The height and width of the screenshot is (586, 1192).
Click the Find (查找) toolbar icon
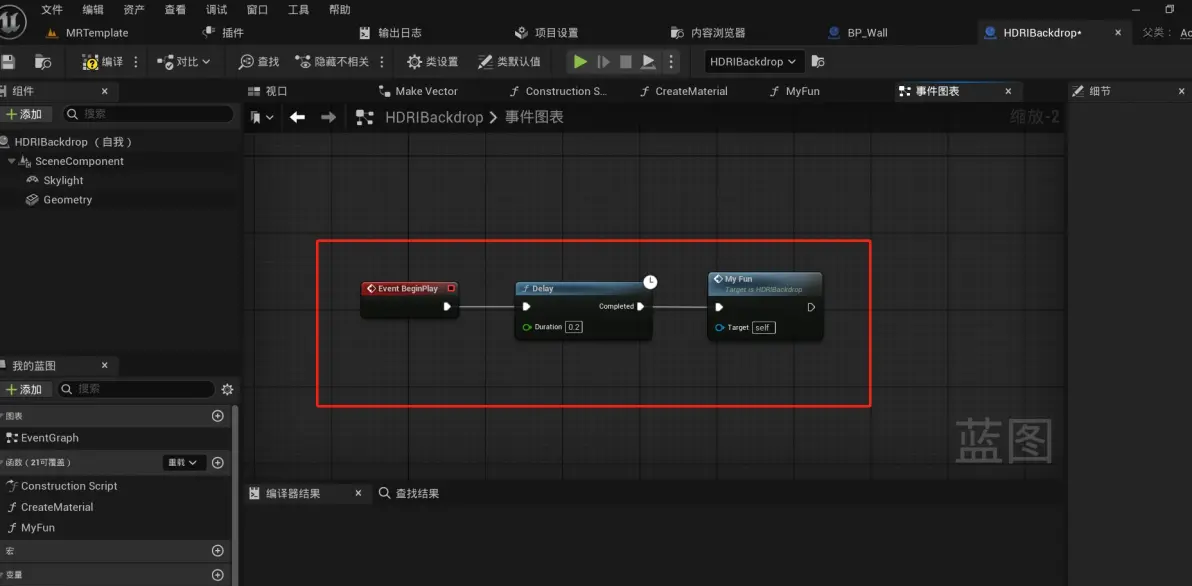tap(259, 62)
